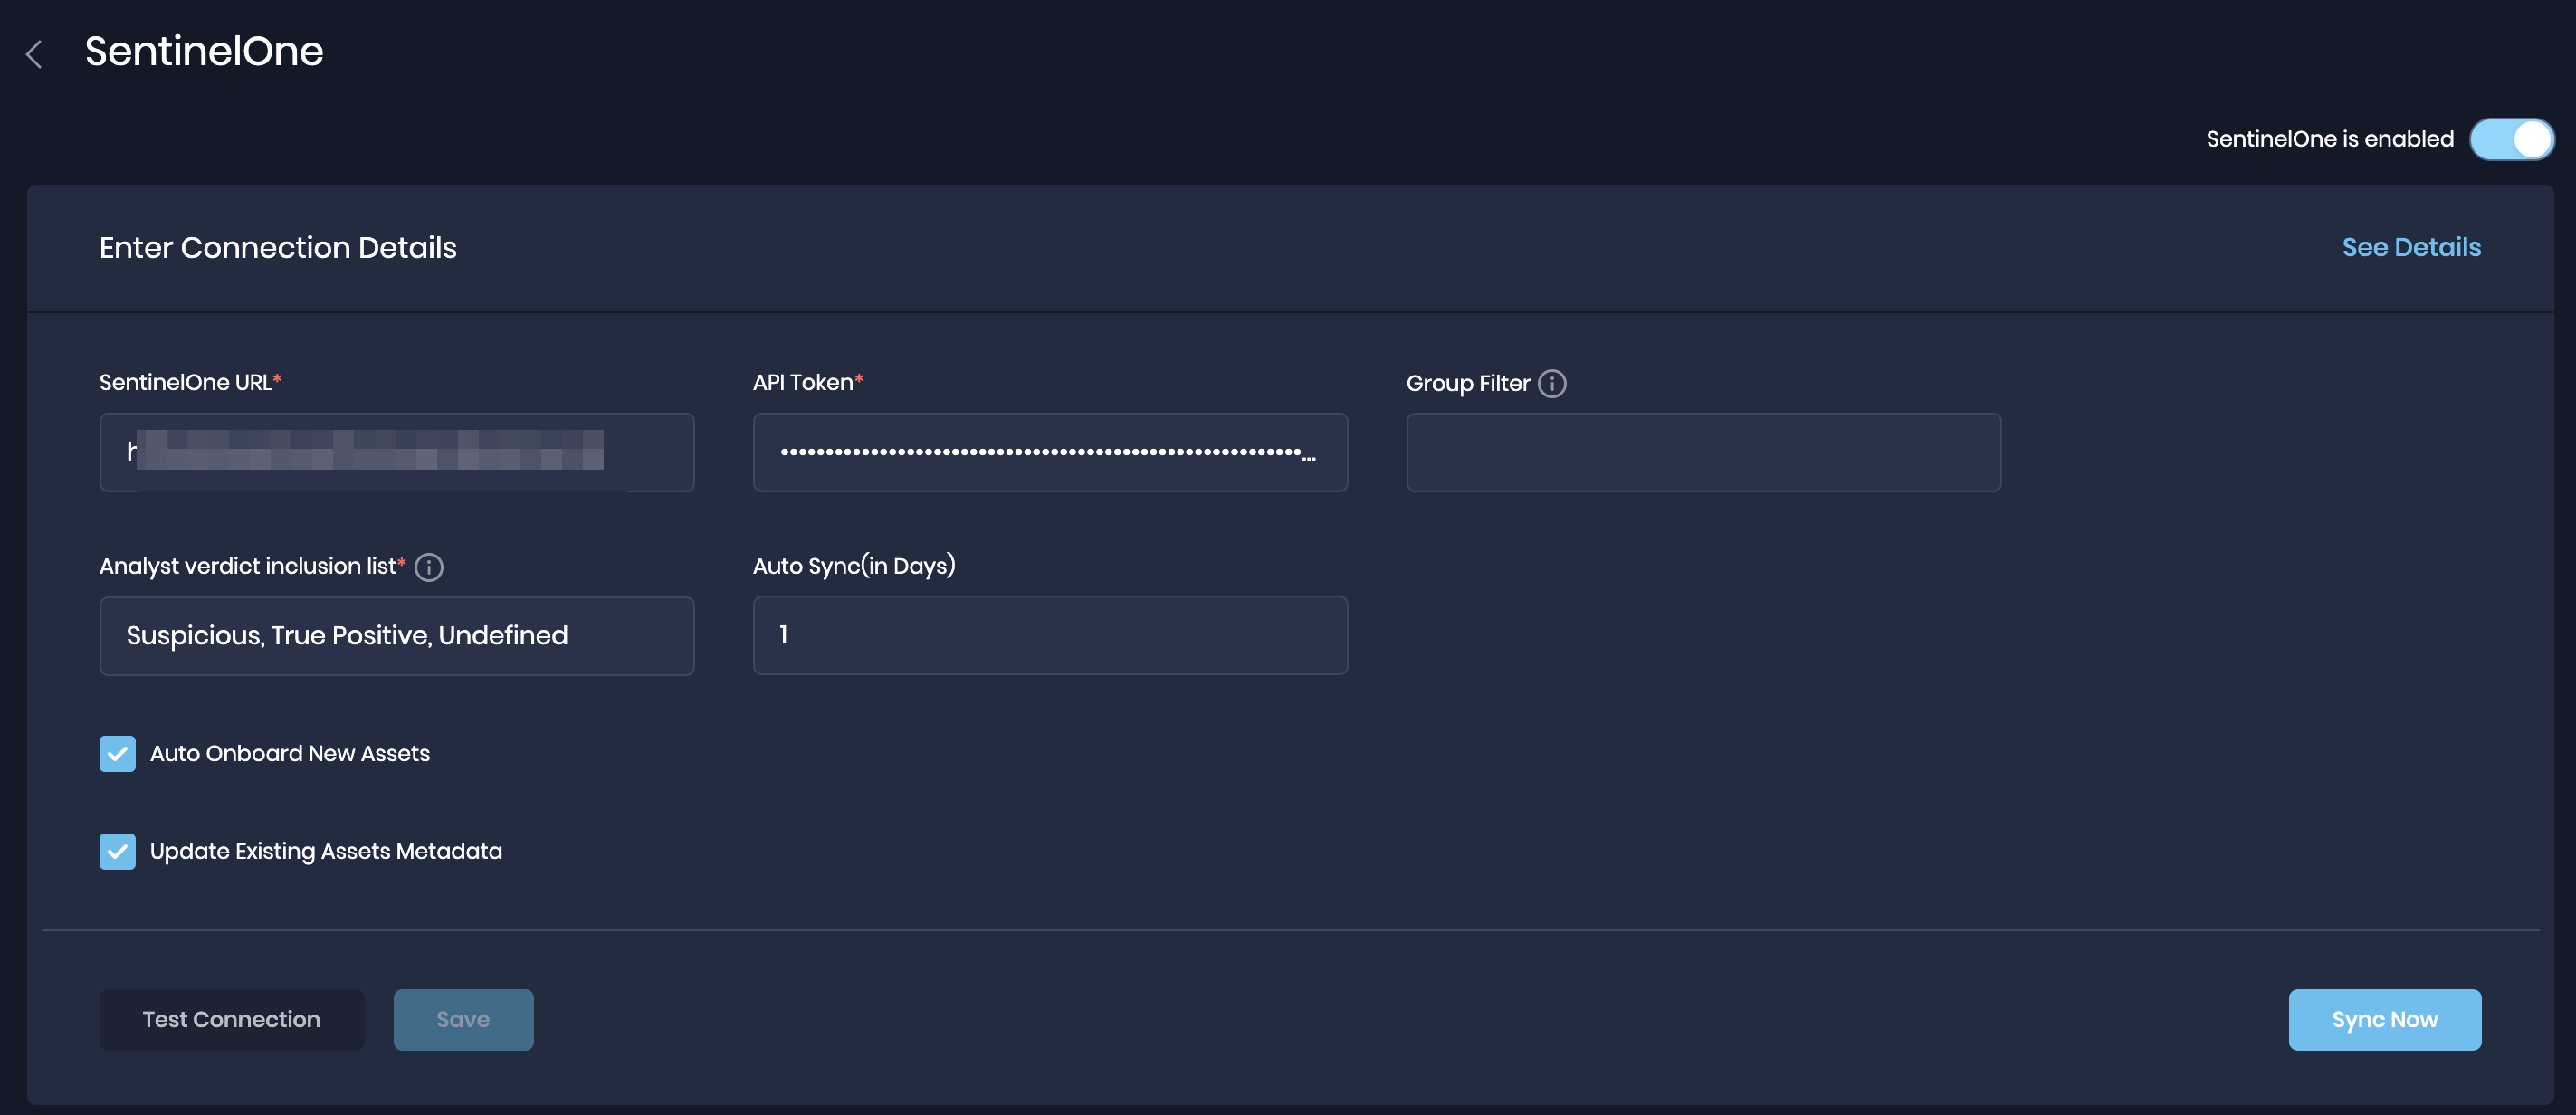2576x1115 pixels.
Task: Click the API Token masked input field
Action: pos(1050,452)
